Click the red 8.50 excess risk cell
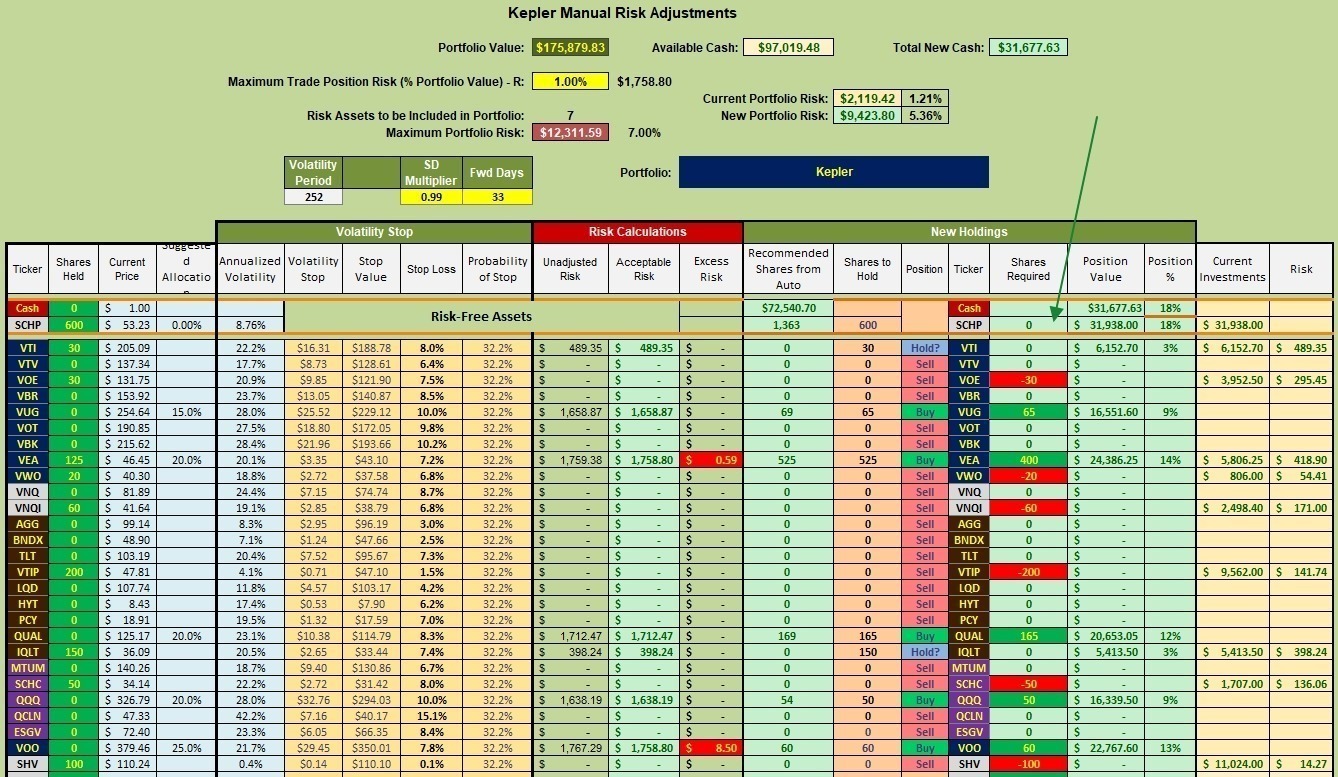The image size is (1338, 777). pos(711,748)
